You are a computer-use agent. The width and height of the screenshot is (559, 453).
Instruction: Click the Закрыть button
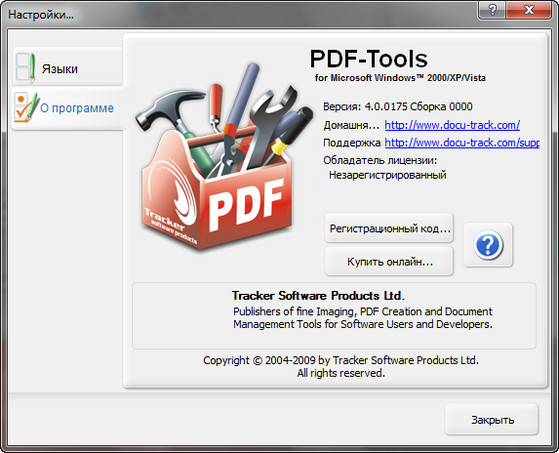tap(492, 419)
